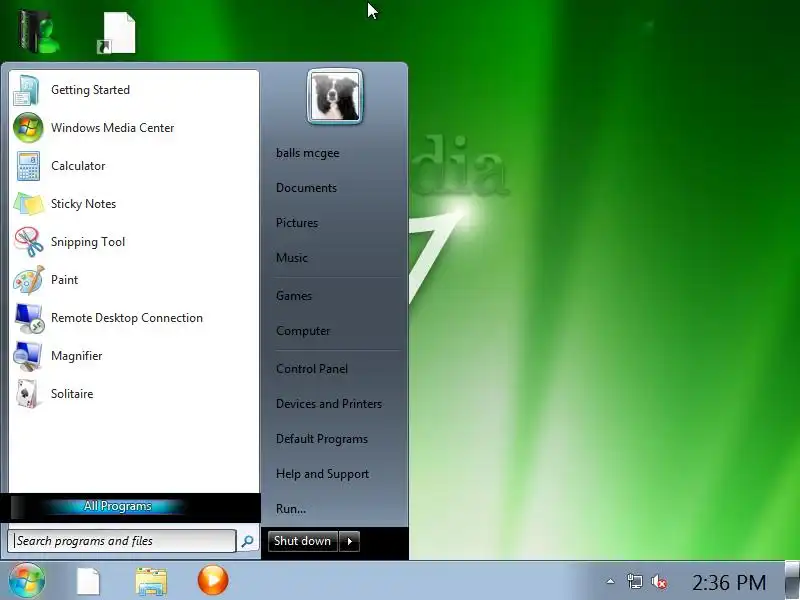800x600 pixels.
Task: Launch Windows Media Player from taskbar
Action: pyautogui.click(x=213, y=580)
